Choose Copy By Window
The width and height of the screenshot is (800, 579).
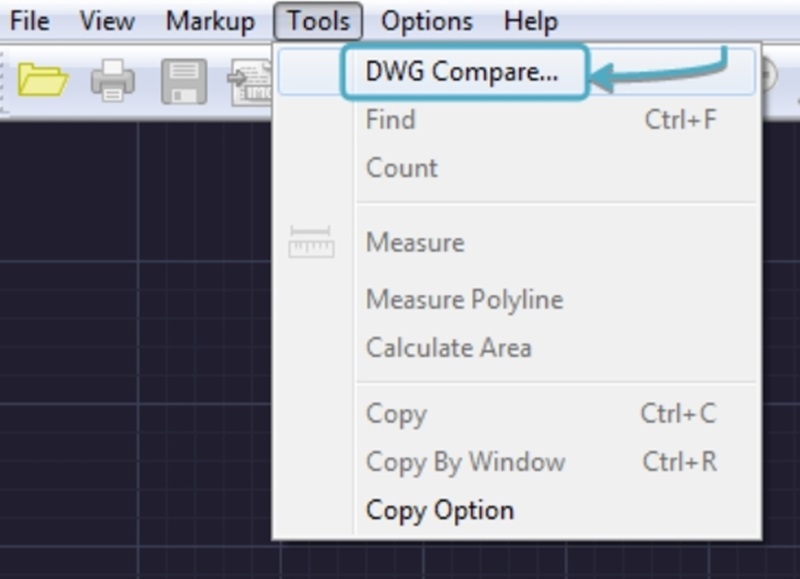tap(465, 462)
